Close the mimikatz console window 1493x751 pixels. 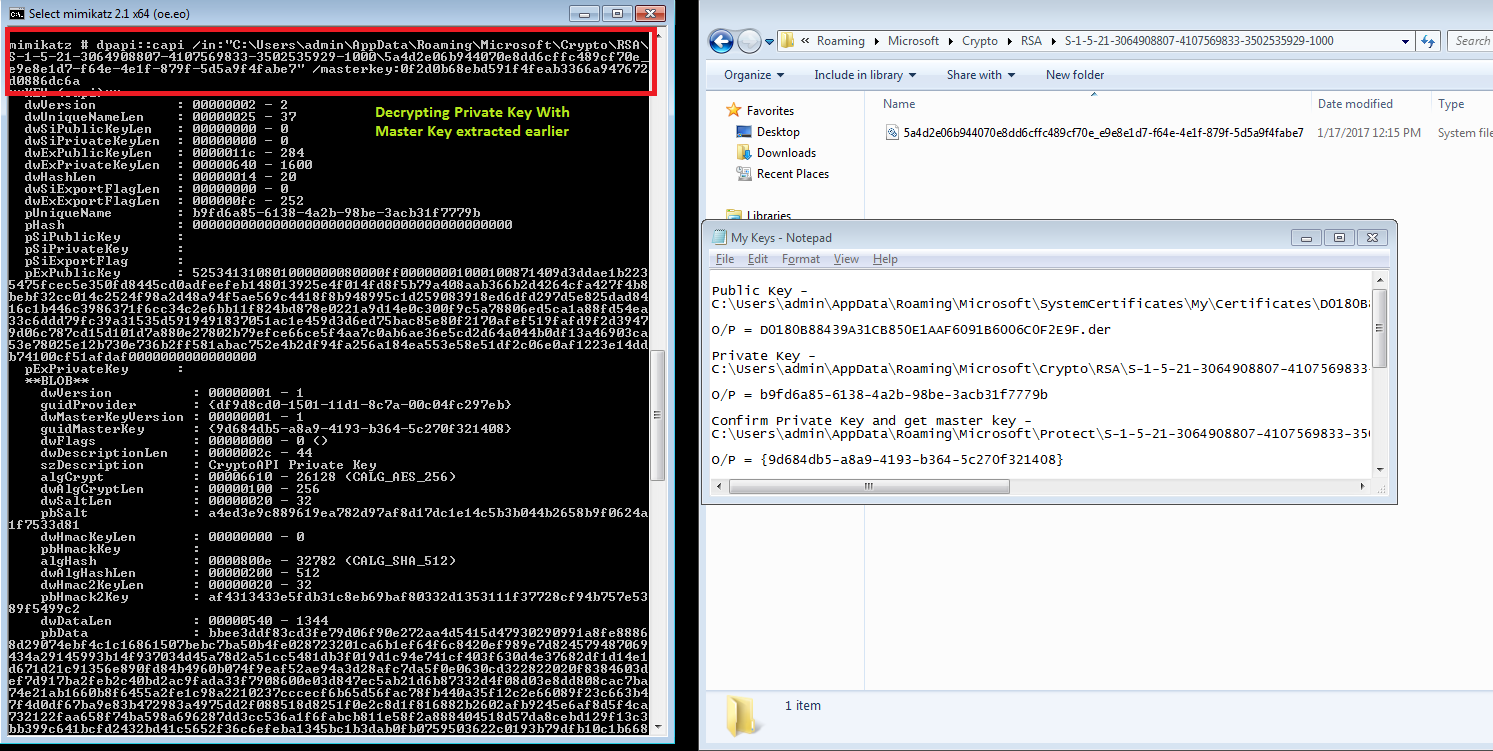648,12
